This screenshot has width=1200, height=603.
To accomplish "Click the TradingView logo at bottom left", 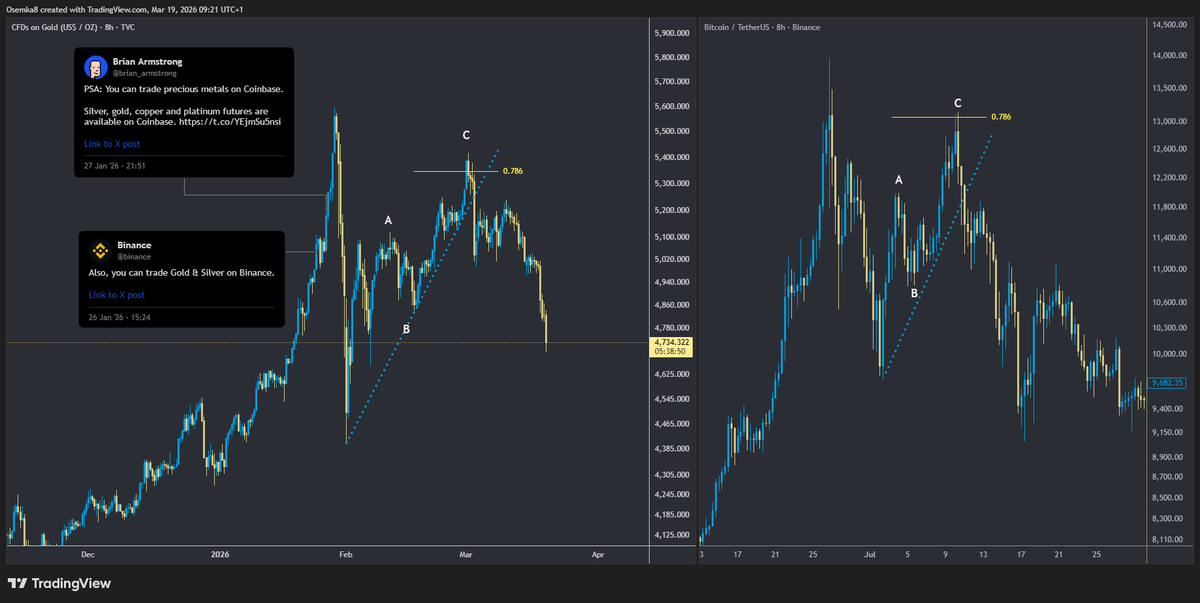I will [x=59, y=583].
